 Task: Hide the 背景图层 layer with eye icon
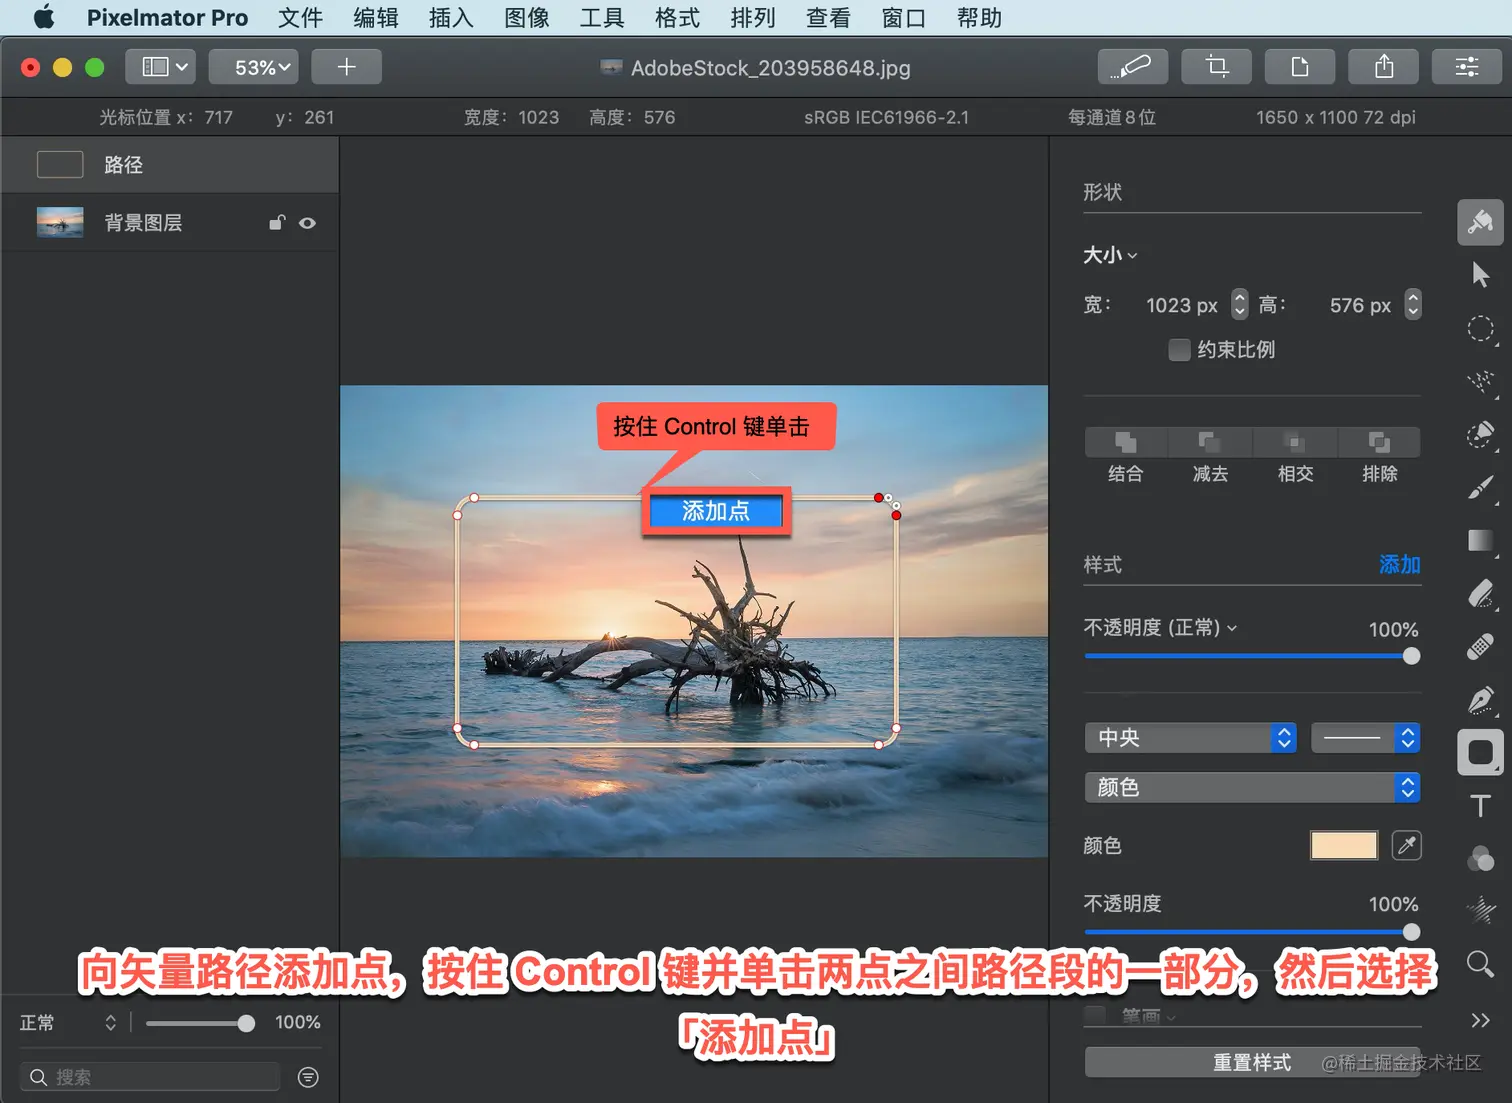tap(308, 223)
